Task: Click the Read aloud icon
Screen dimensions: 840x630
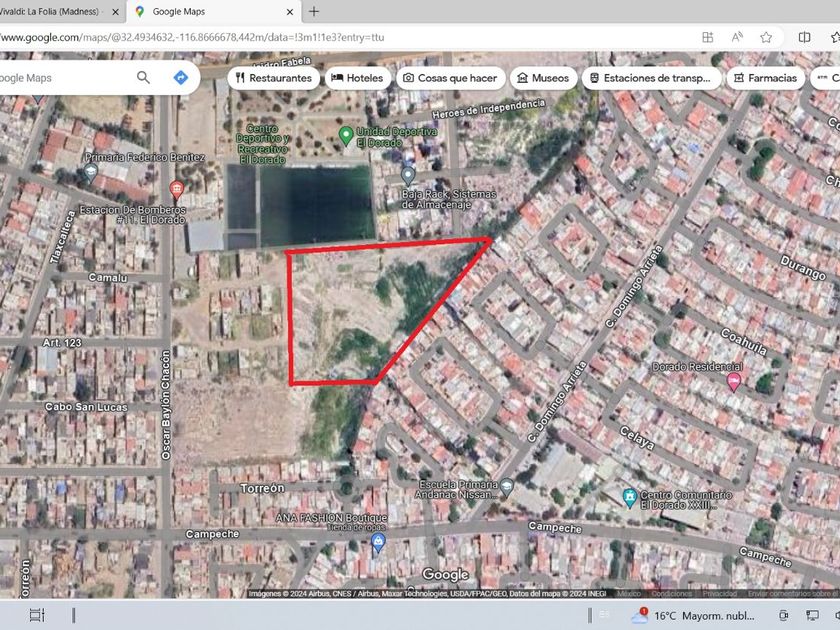Action: [737, 37]
